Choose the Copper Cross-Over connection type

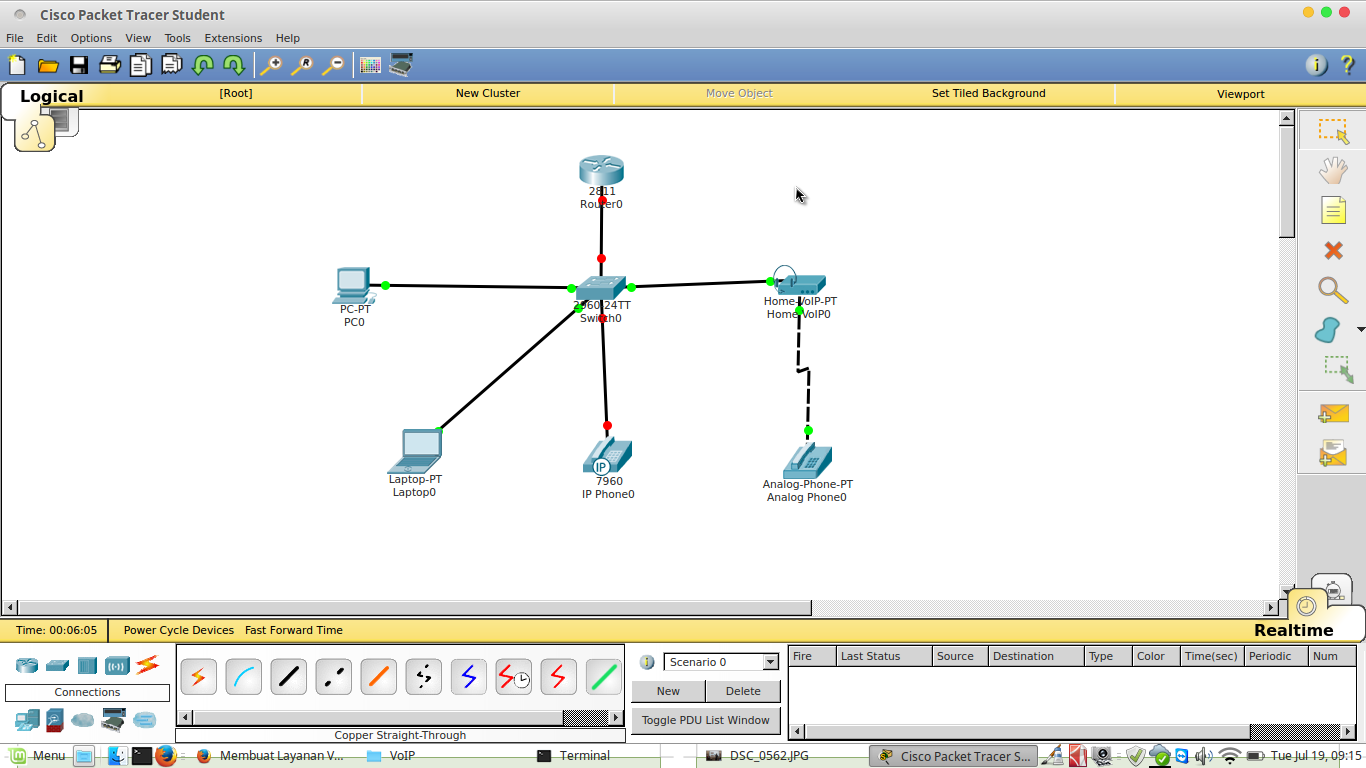(x=333, y=677)
